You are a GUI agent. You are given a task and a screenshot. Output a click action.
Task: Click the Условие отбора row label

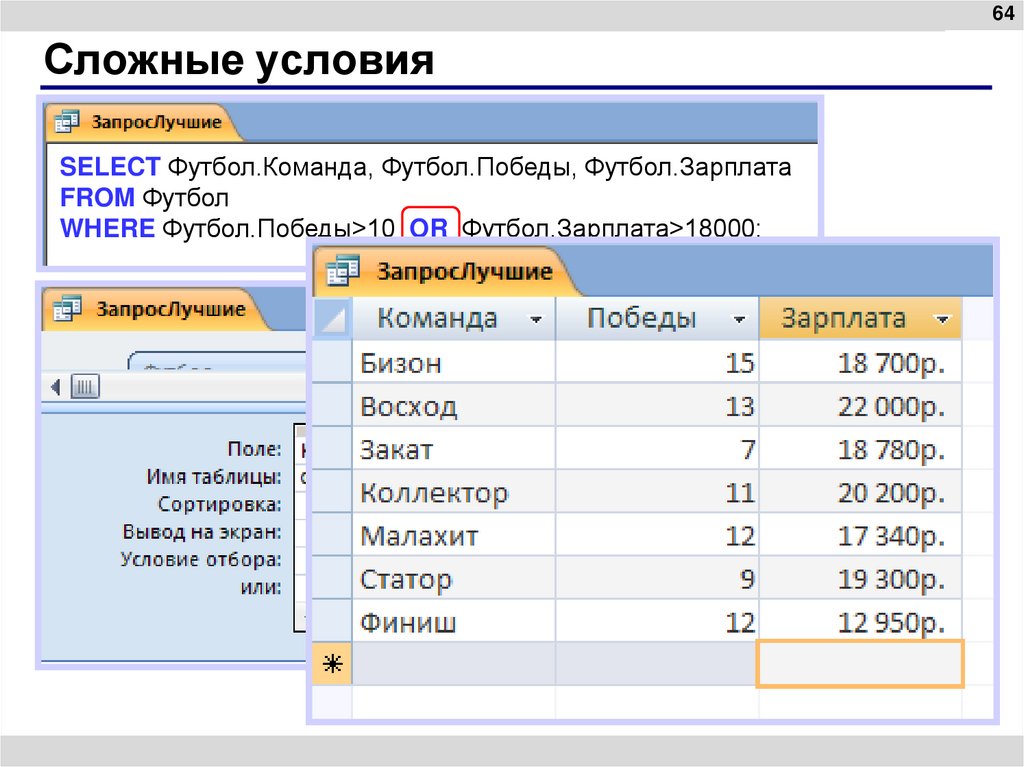[x=224, y=559]
